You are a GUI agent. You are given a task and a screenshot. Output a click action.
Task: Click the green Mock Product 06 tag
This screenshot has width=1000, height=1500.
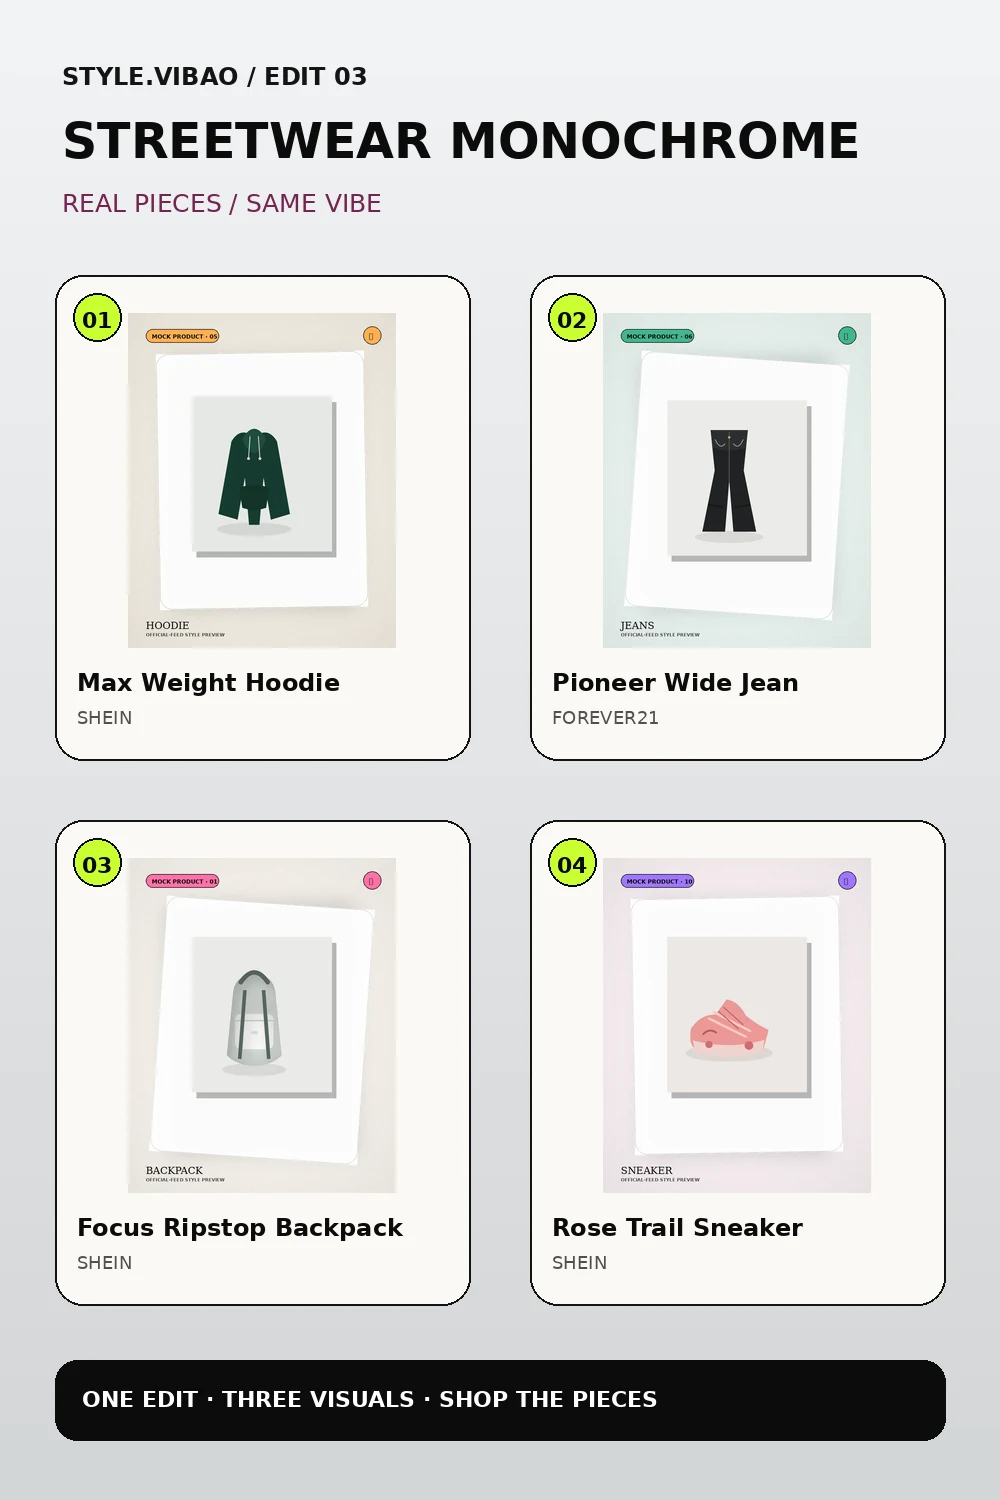coord(658,336)
